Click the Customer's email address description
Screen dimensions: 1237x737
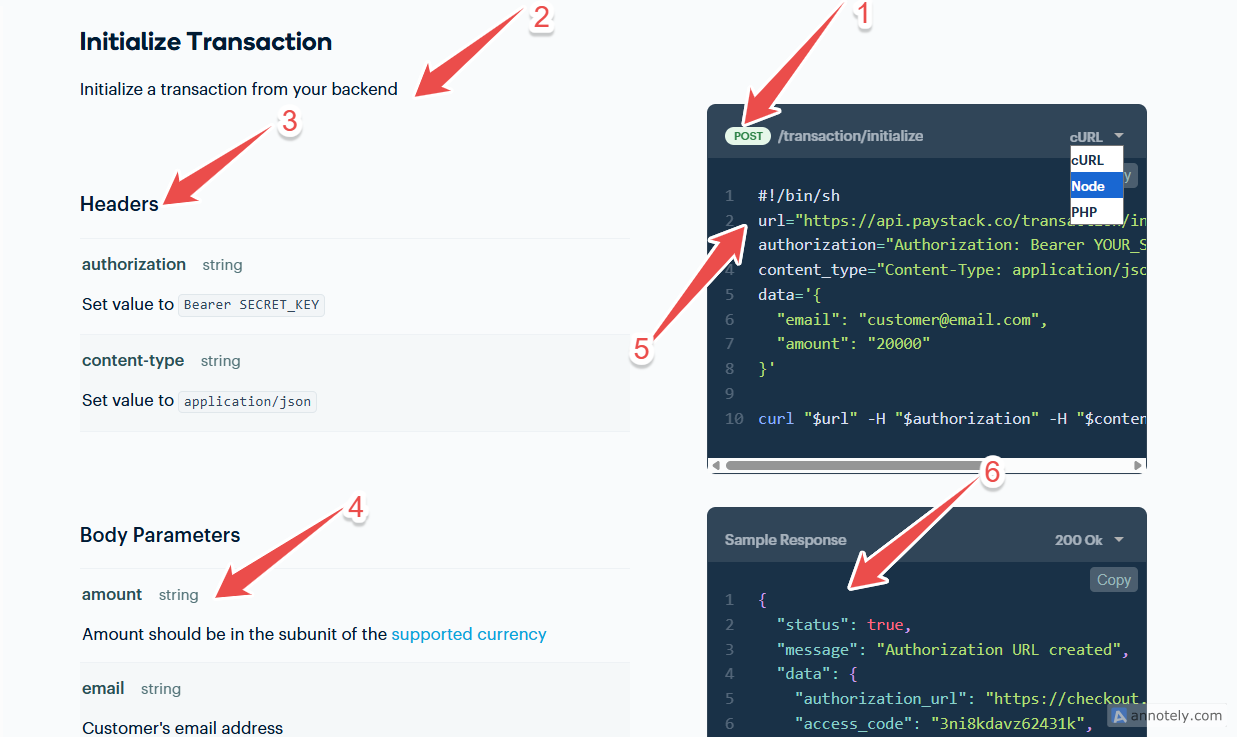[182, 728]
